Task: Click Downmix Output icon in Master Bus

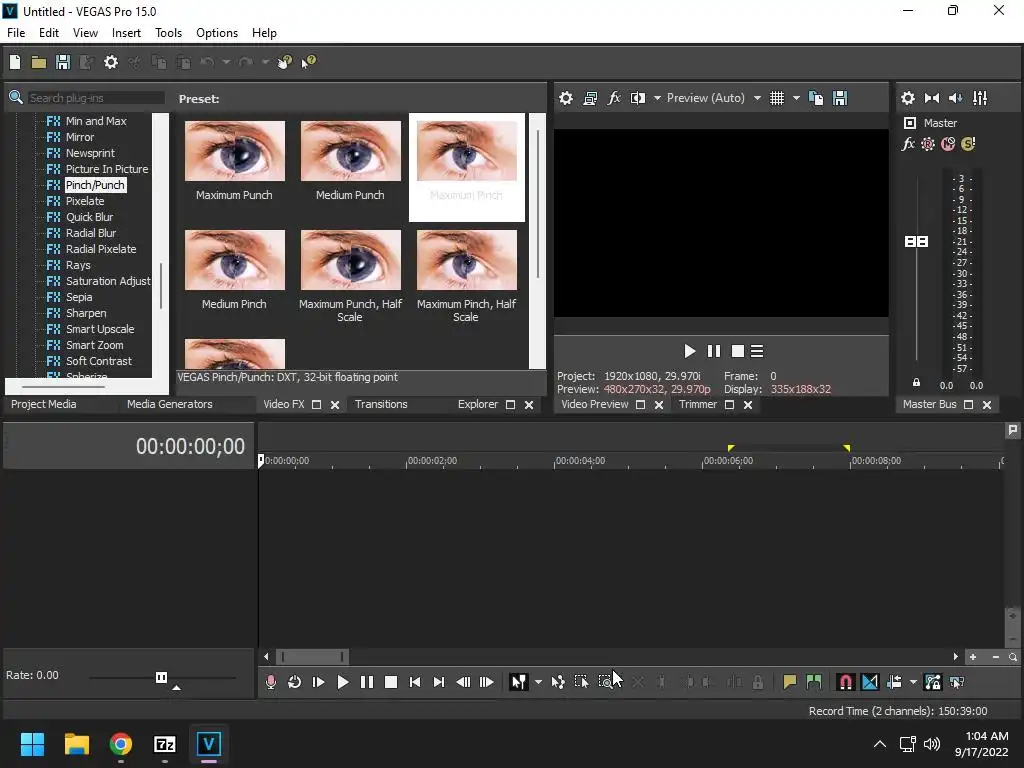Action: click(932, 98)
